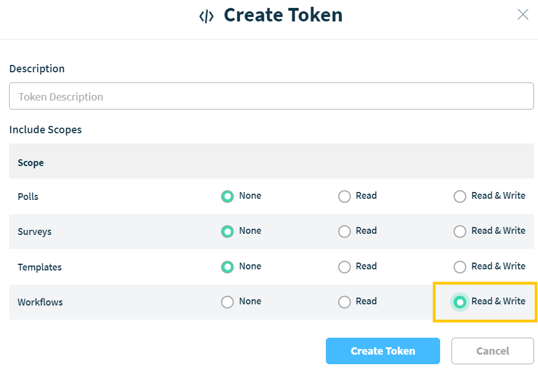Select None for Surveys scope

click(227, 231)
